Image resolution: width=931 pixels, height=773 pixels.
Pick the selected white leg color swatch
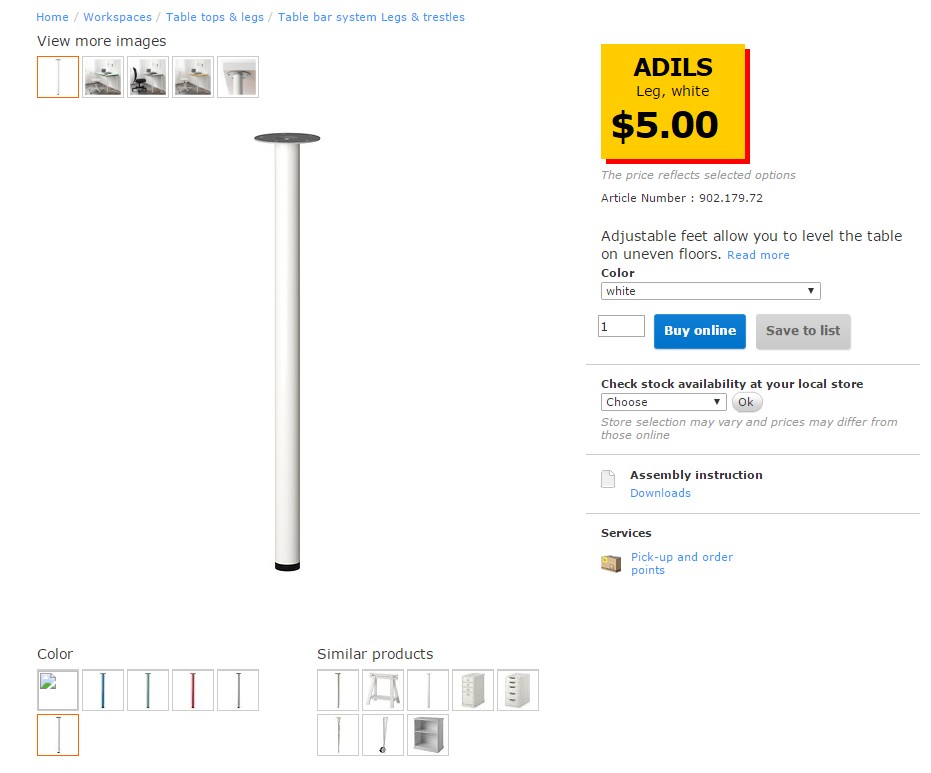click(58, 735)
